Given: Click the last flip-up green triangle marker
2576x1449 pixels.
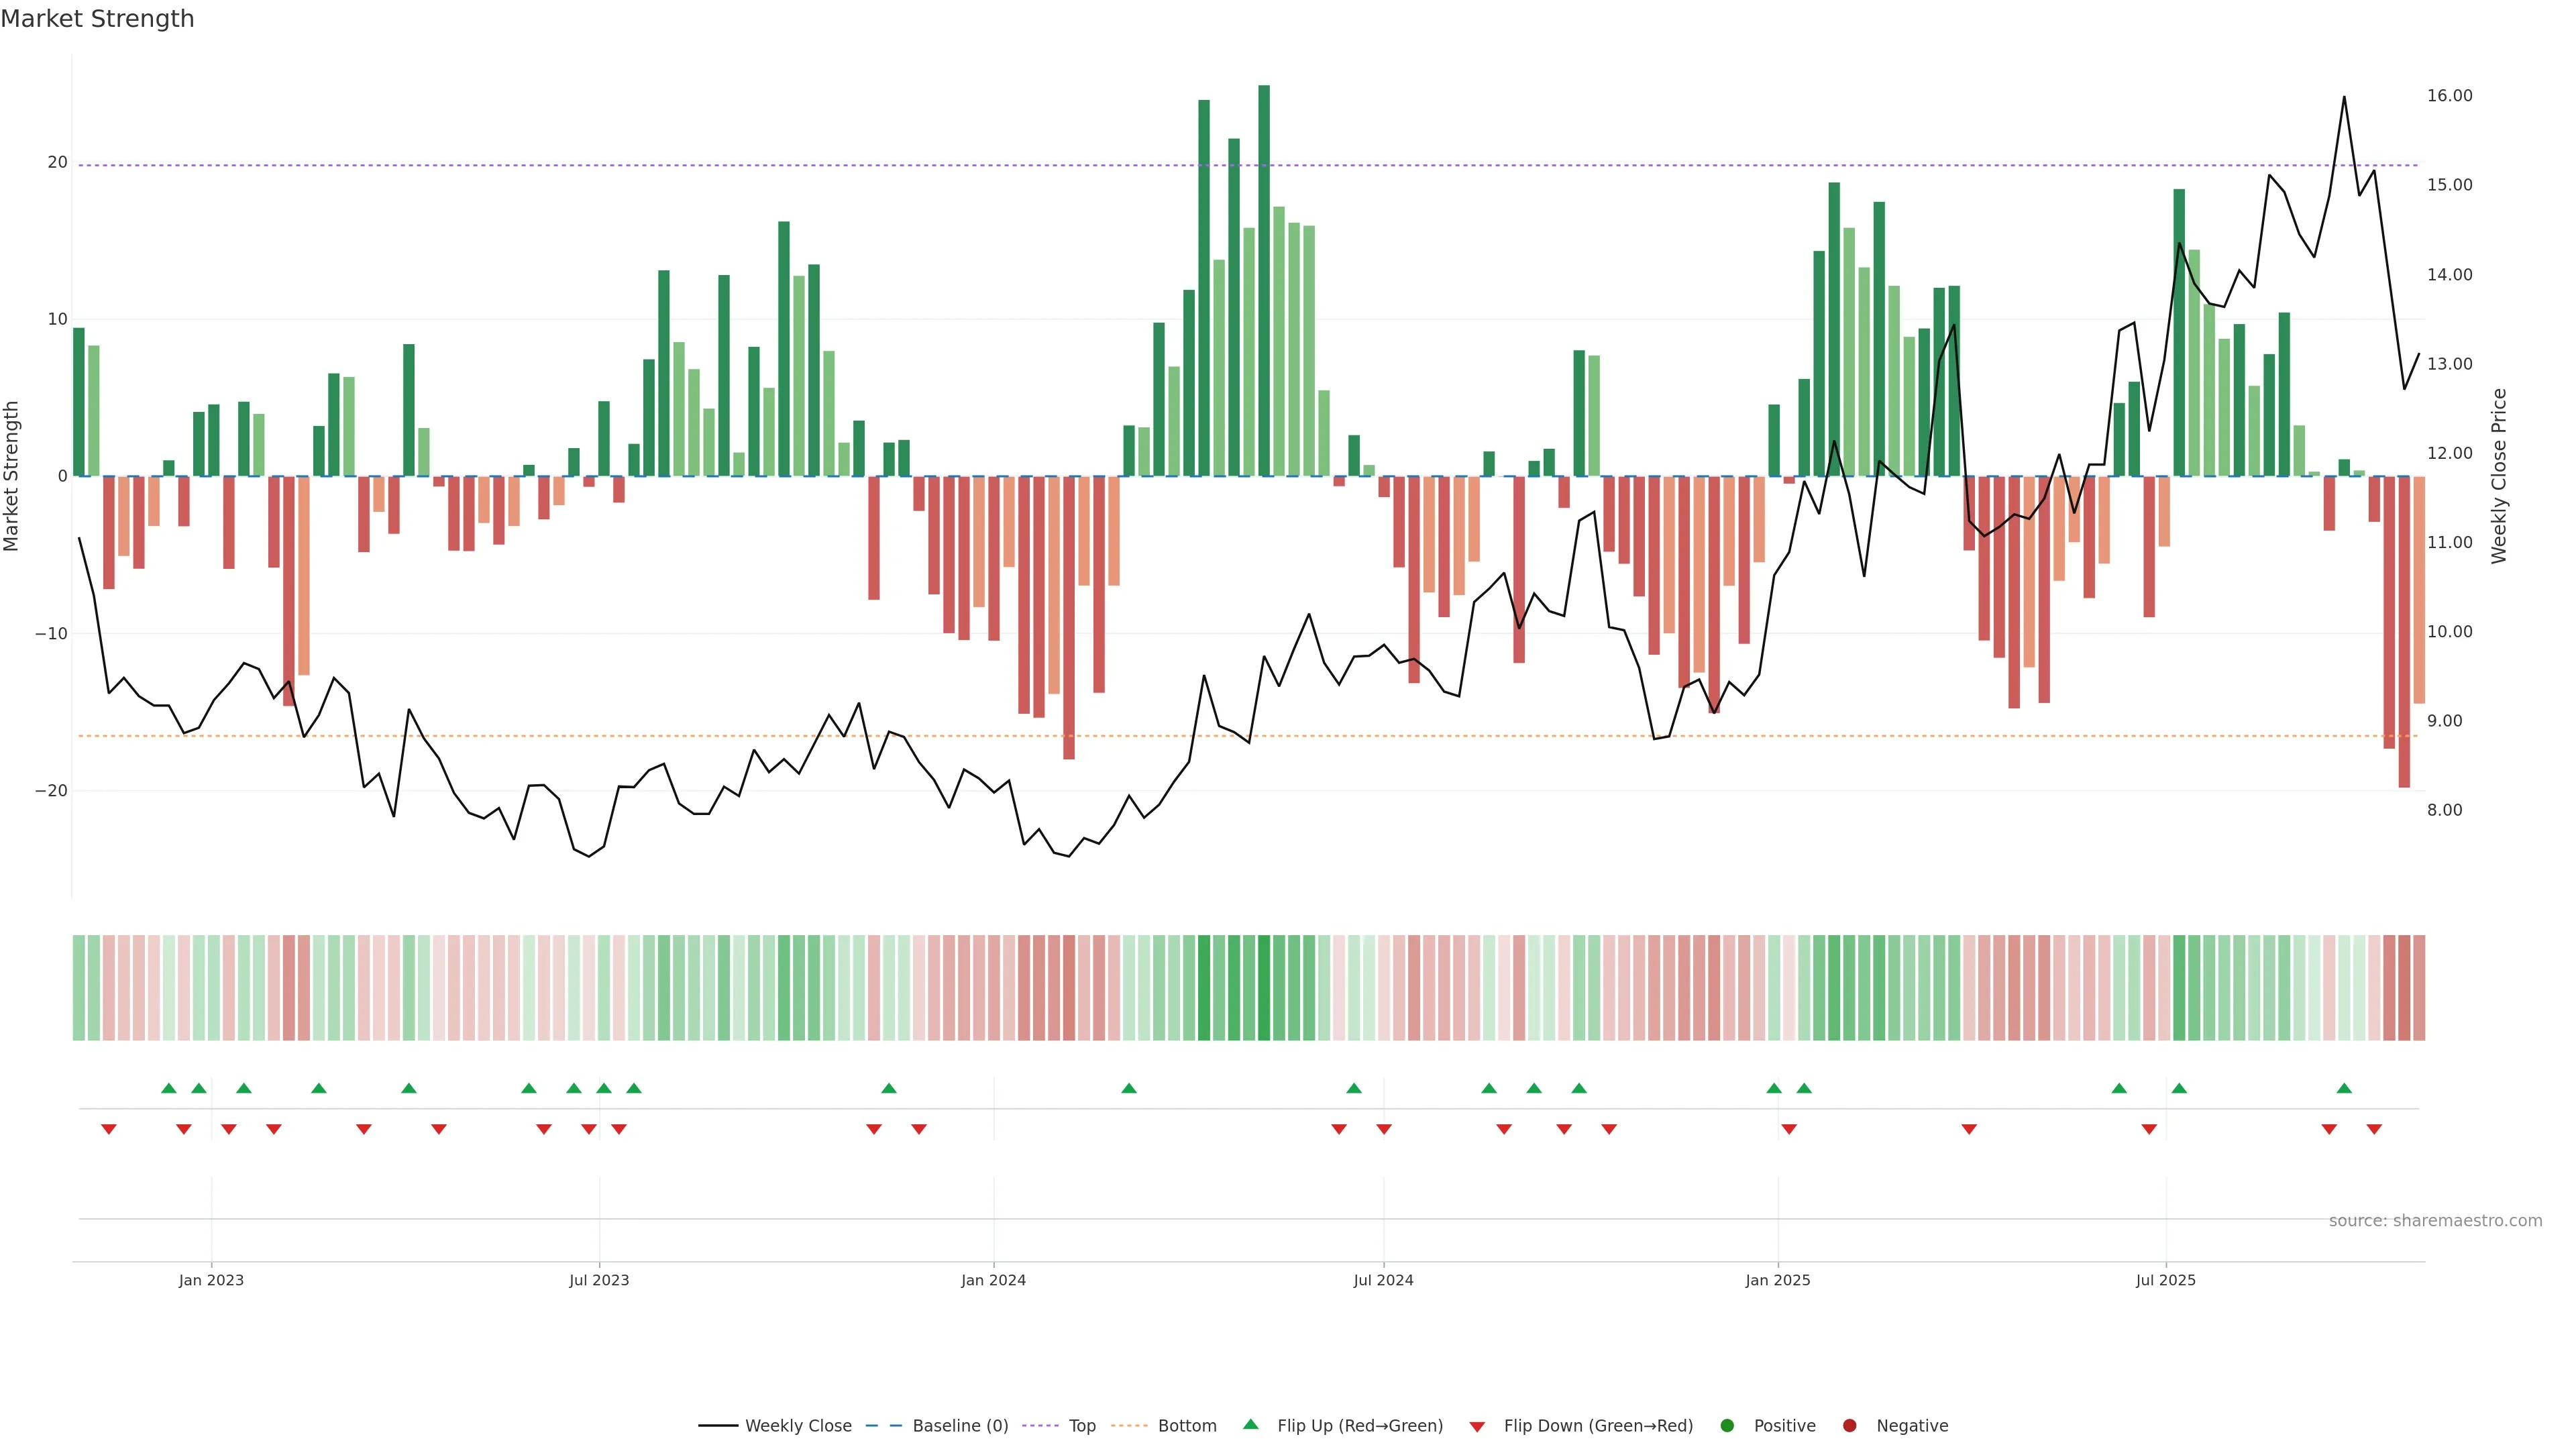Looking at the screenshot, I should coord(2344,1088).
